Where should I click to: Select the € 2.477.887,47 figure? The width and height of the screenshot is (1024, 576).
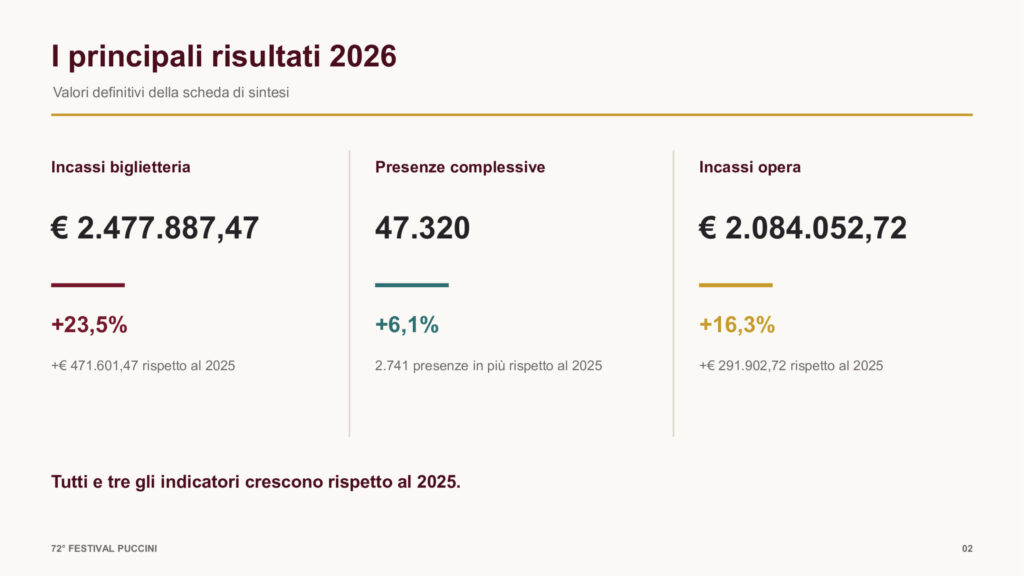155,229
